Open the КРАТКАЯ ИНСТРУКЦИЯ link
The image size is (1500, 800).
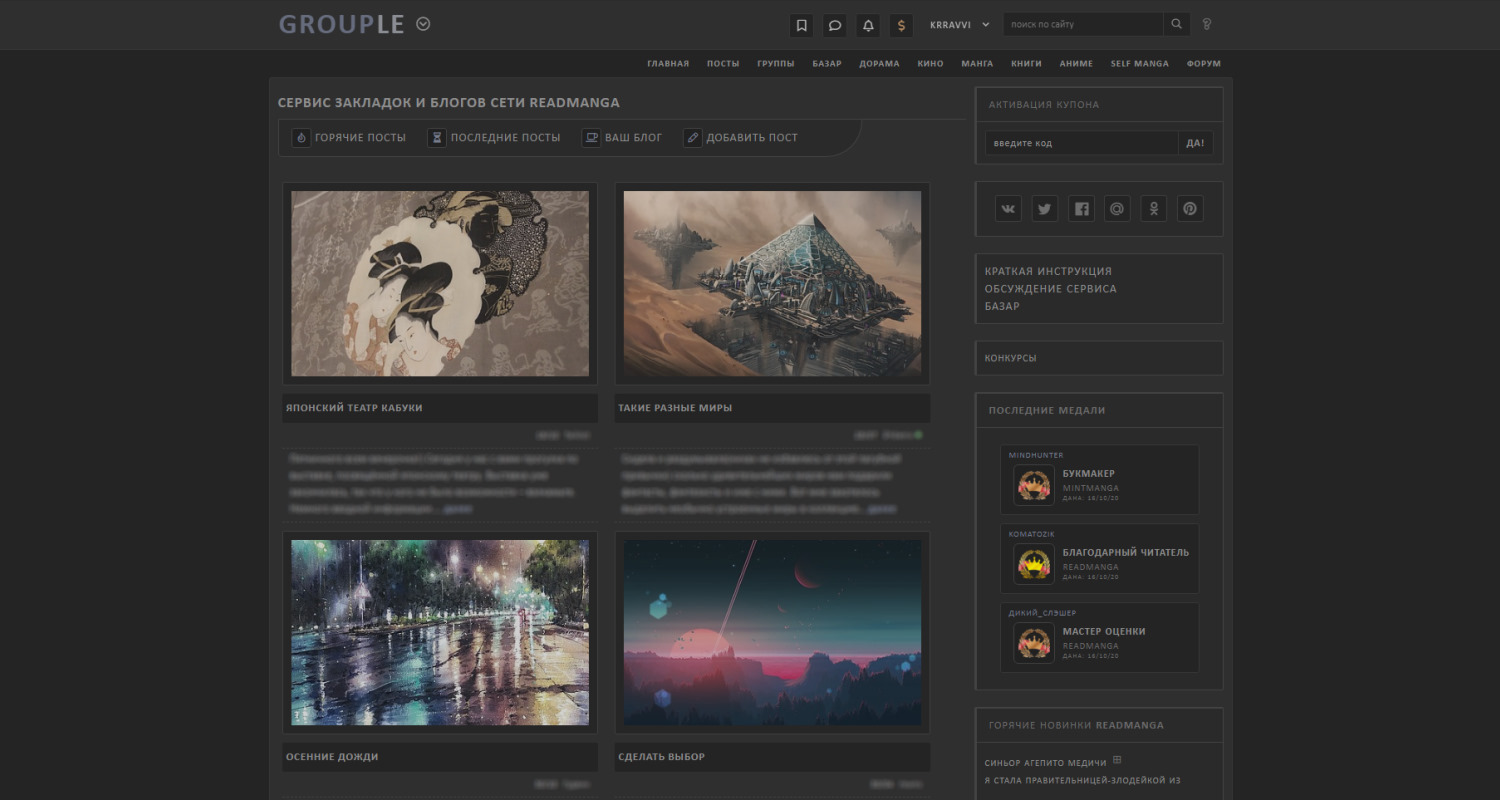coord(1048,270)
